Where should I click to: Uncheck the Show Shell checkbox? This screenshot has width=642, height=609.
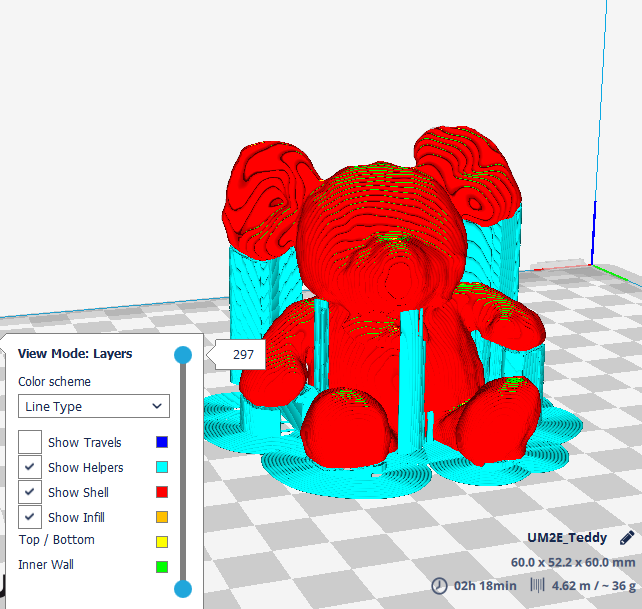tap(30, 492)
